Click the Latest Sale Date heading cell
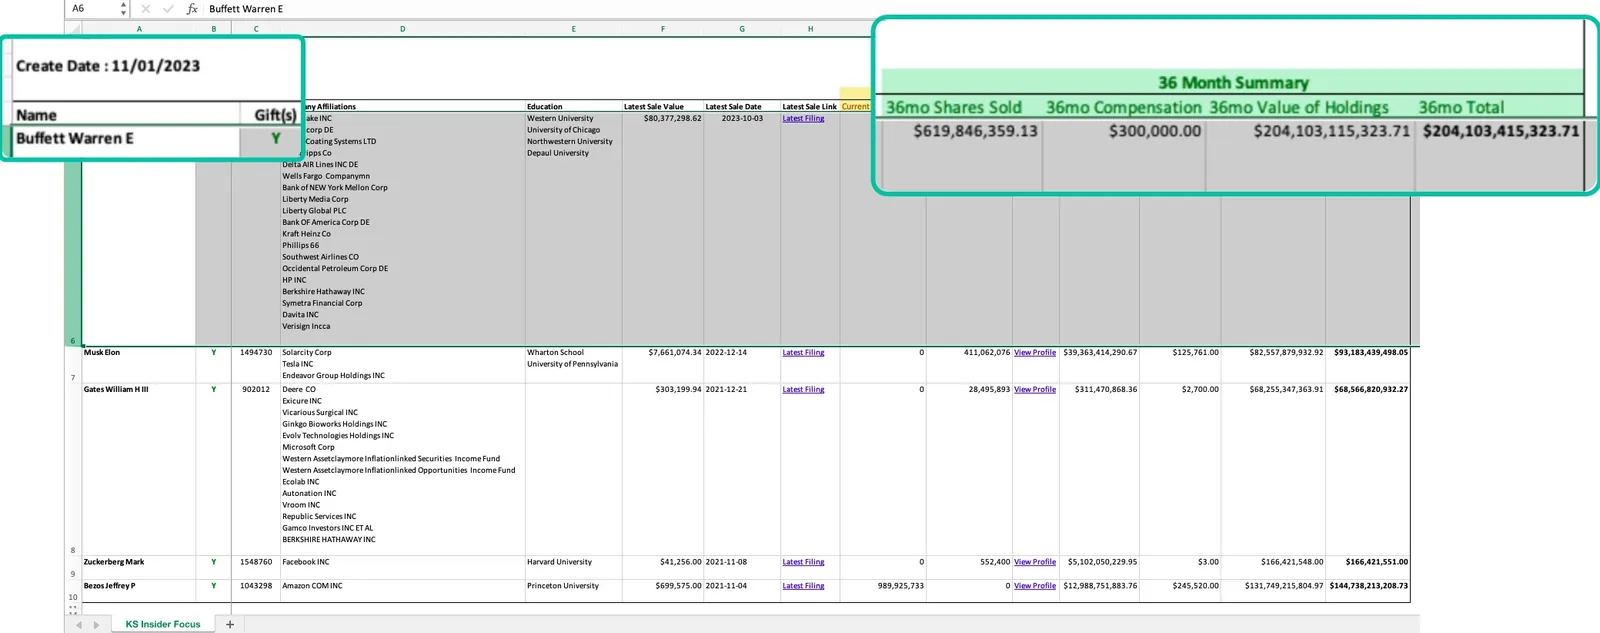 pos(741,106)
